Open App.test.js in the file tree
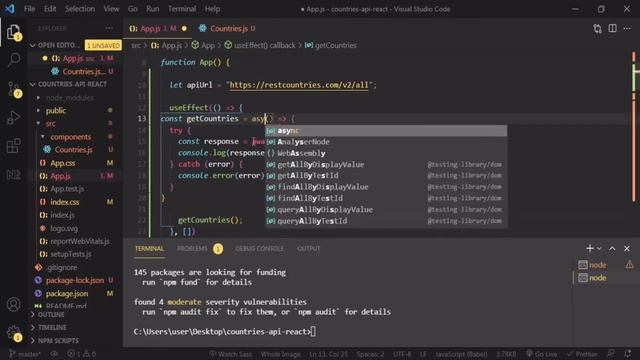This screenshot has height=360, width=640. point(67,189)
